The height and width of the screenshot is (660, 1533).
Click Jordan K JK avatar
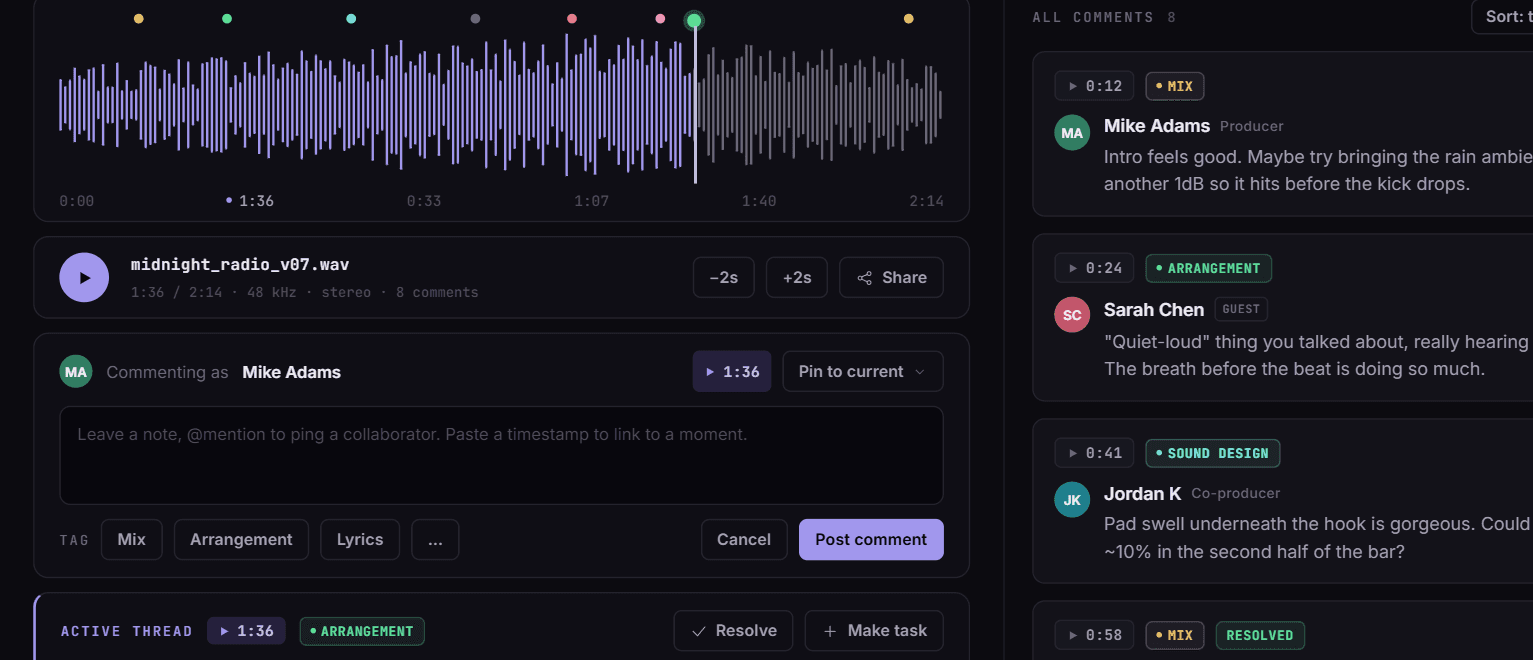[1072, 500]
